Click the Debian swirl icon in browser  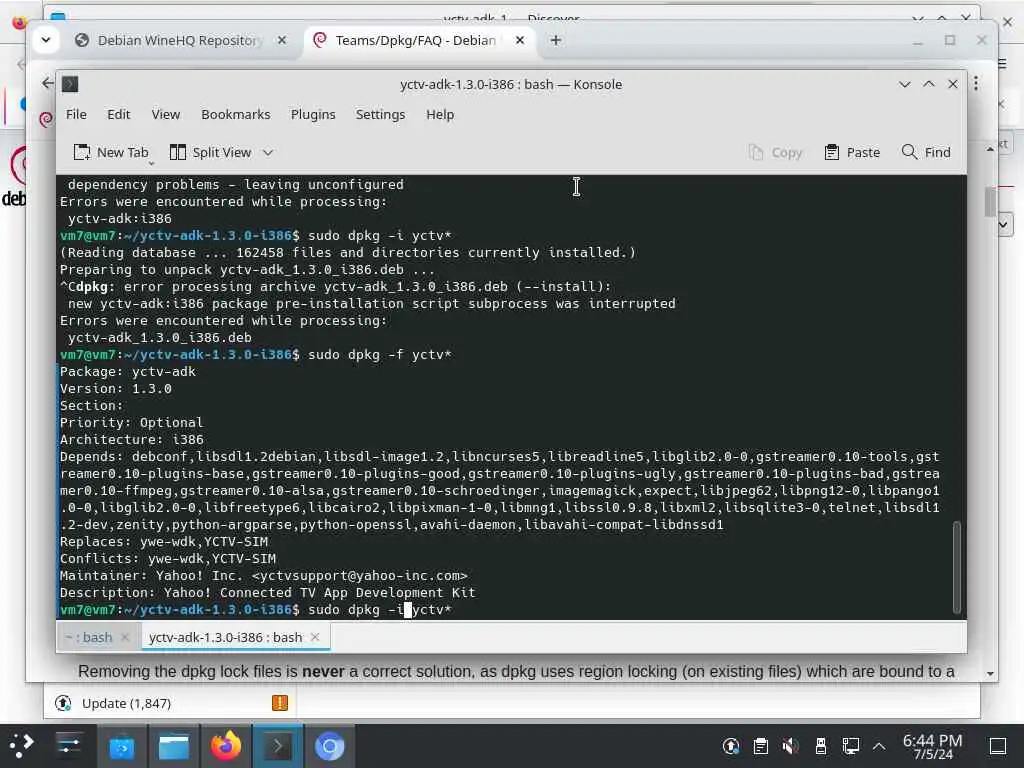click(x=46, y=120)
